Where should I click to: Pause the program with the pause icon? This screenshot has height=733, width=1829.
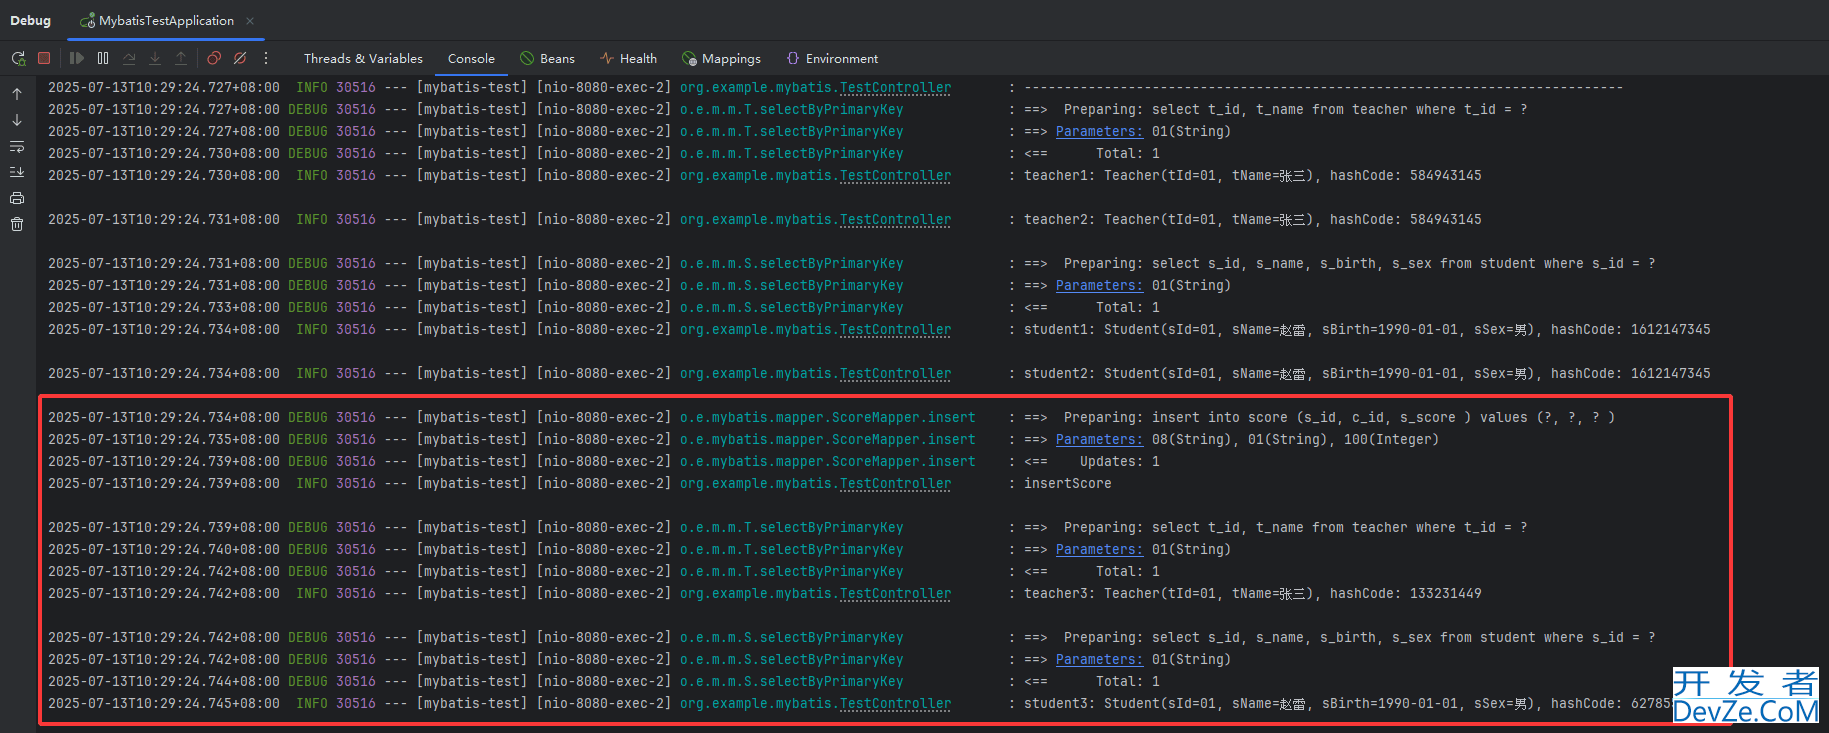pos(103,58)
